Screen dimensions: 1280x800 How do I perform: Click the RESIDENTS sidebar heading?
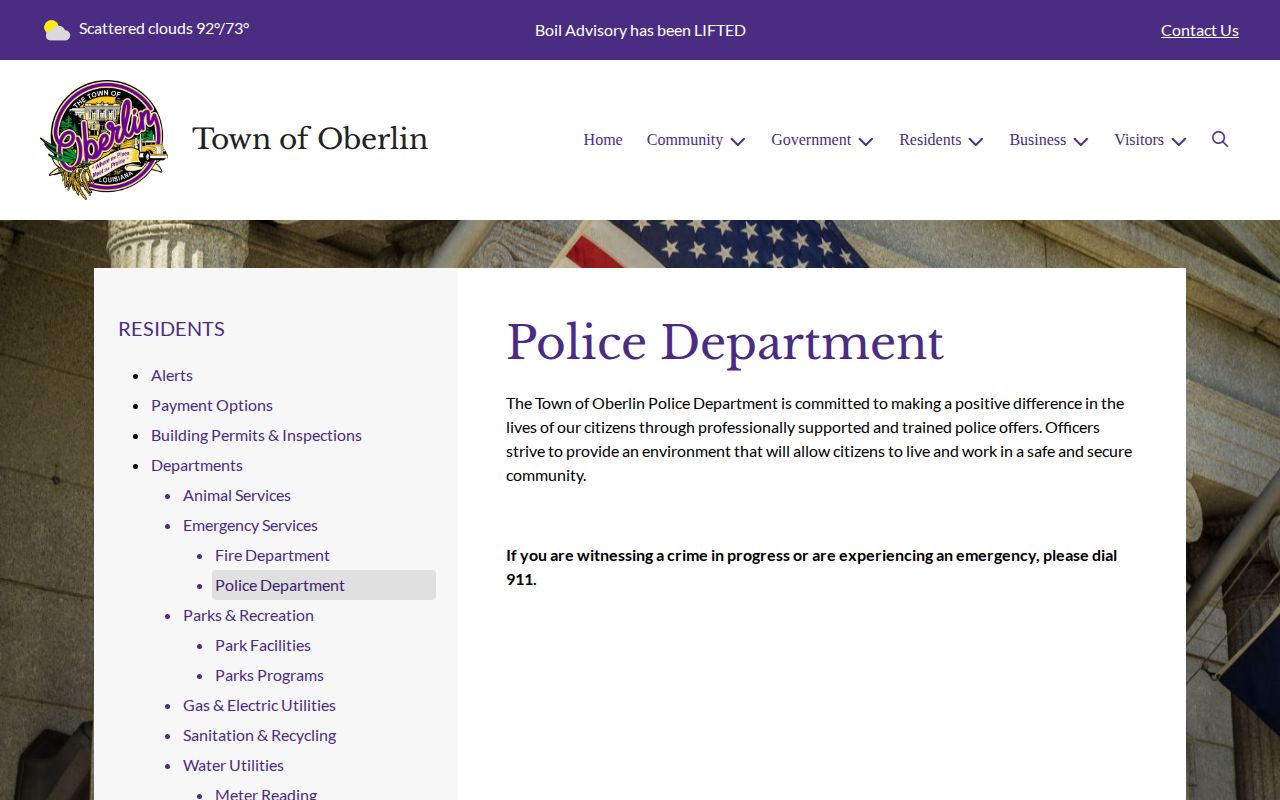(171, 329)
